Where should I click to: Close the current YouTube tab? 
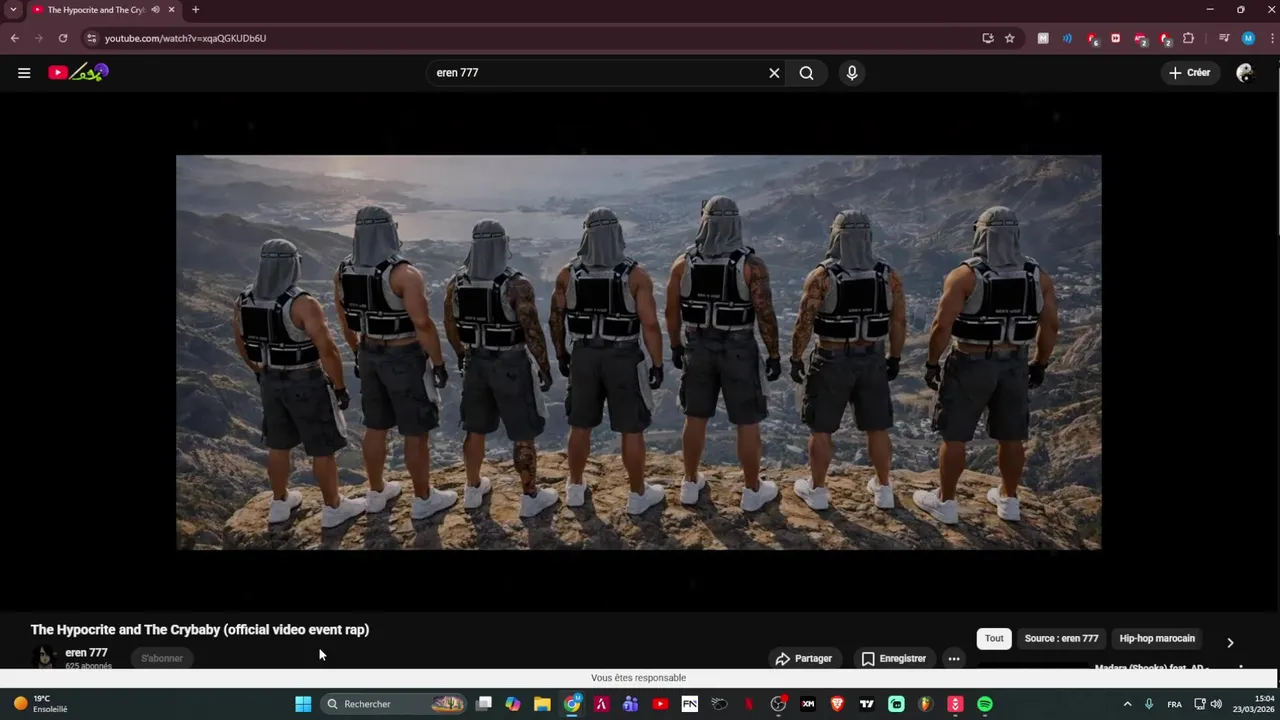point(172,10)
